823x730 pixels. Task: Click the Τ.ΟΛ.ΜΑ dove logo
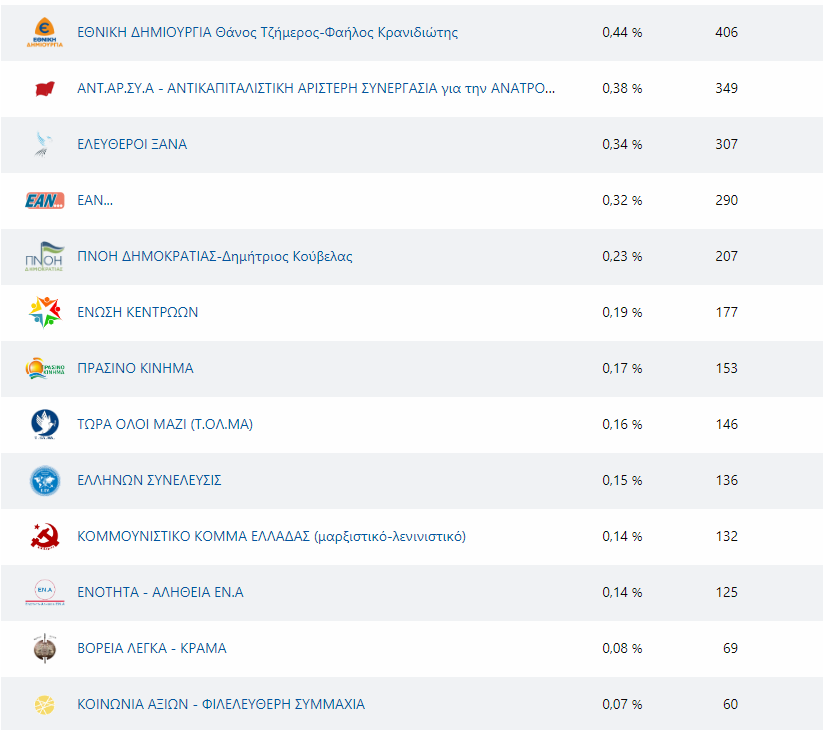click(45, 424)
